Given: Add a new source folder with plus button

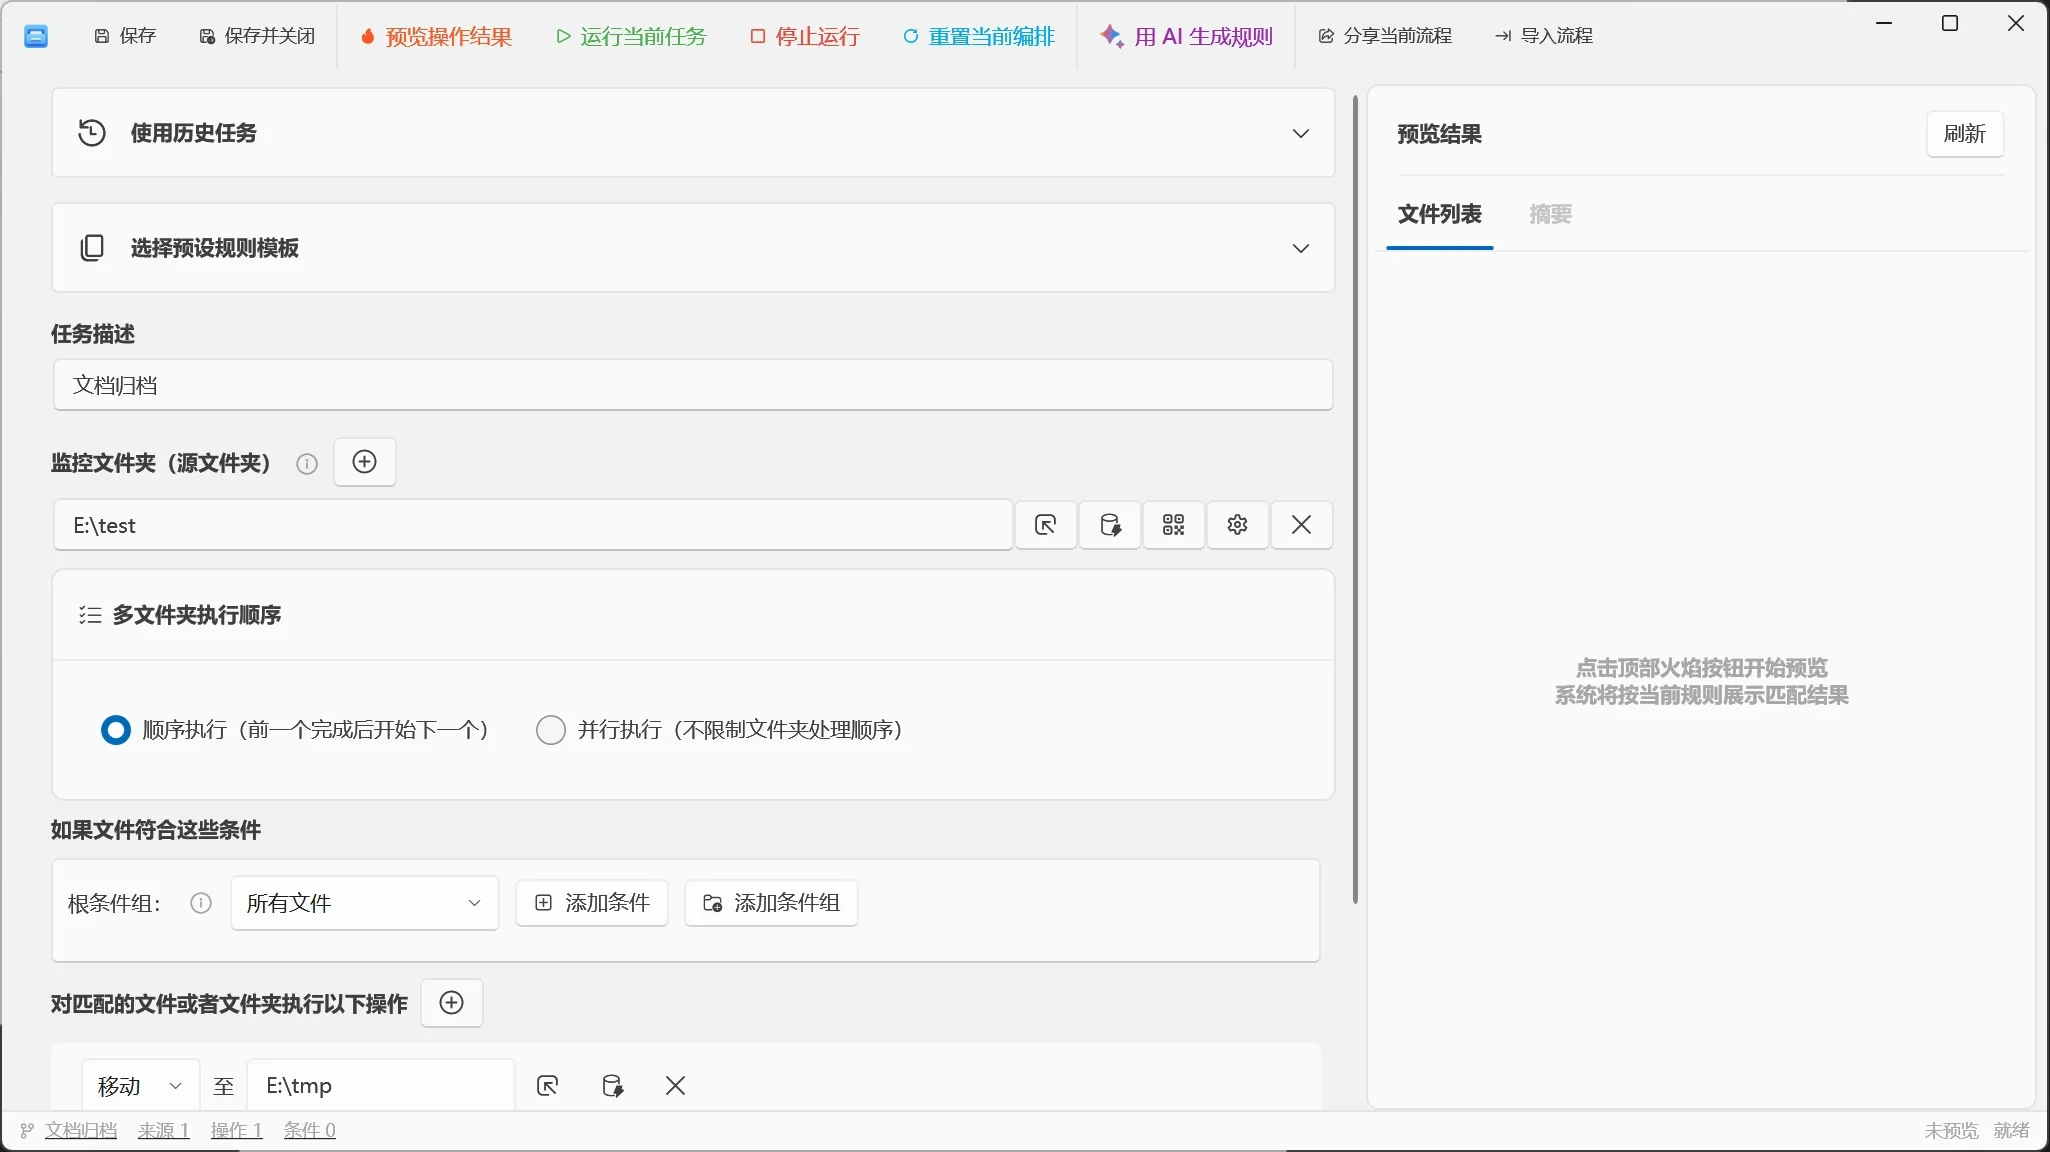Looking at the screenshot, I should pyautogui.click(x=365, y=462).
